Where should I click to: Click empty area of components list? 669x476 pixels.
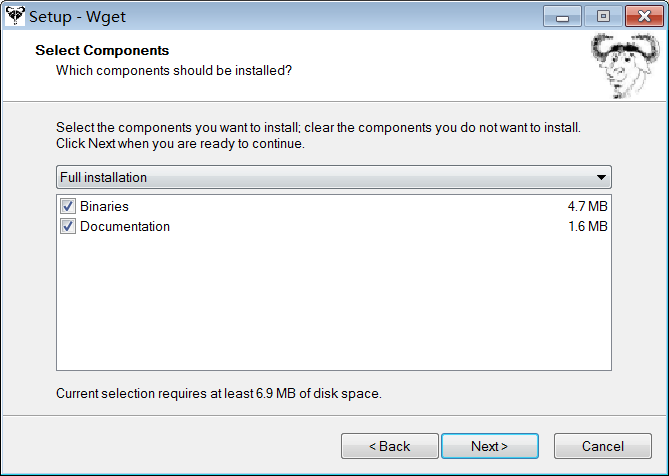[x=334, y=303]
